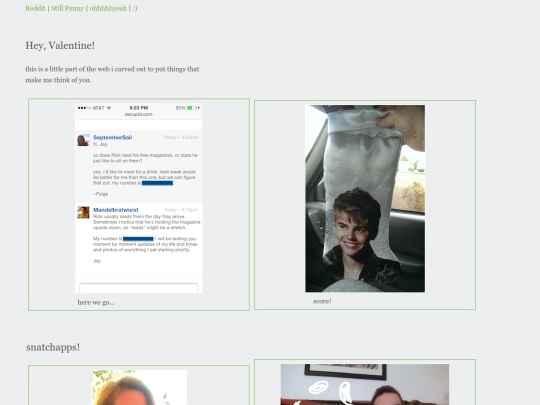Open the Still Funny link
540x405 pixels.
(68, 8)
